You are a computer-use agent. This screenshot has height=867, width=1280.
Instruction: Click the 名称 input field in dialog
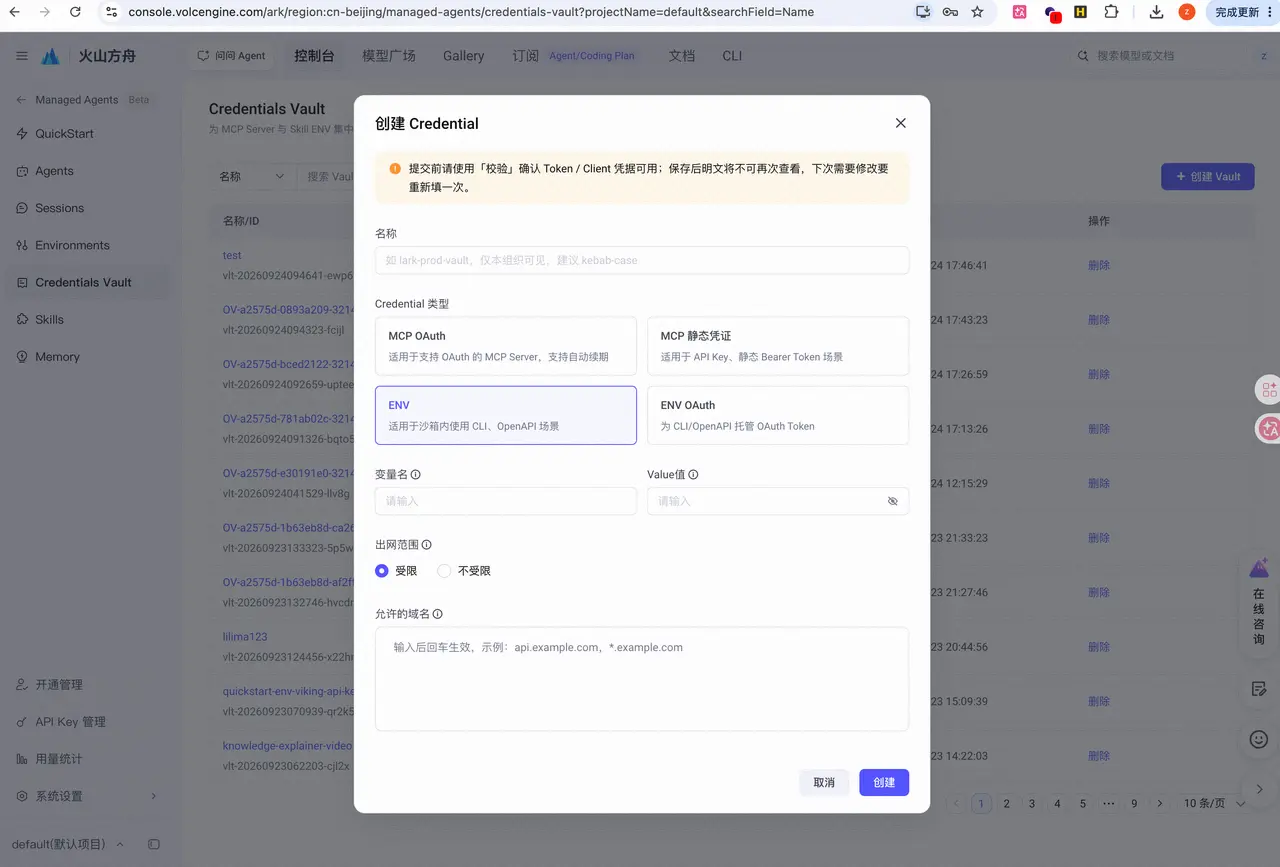click(x=642, y=260)
